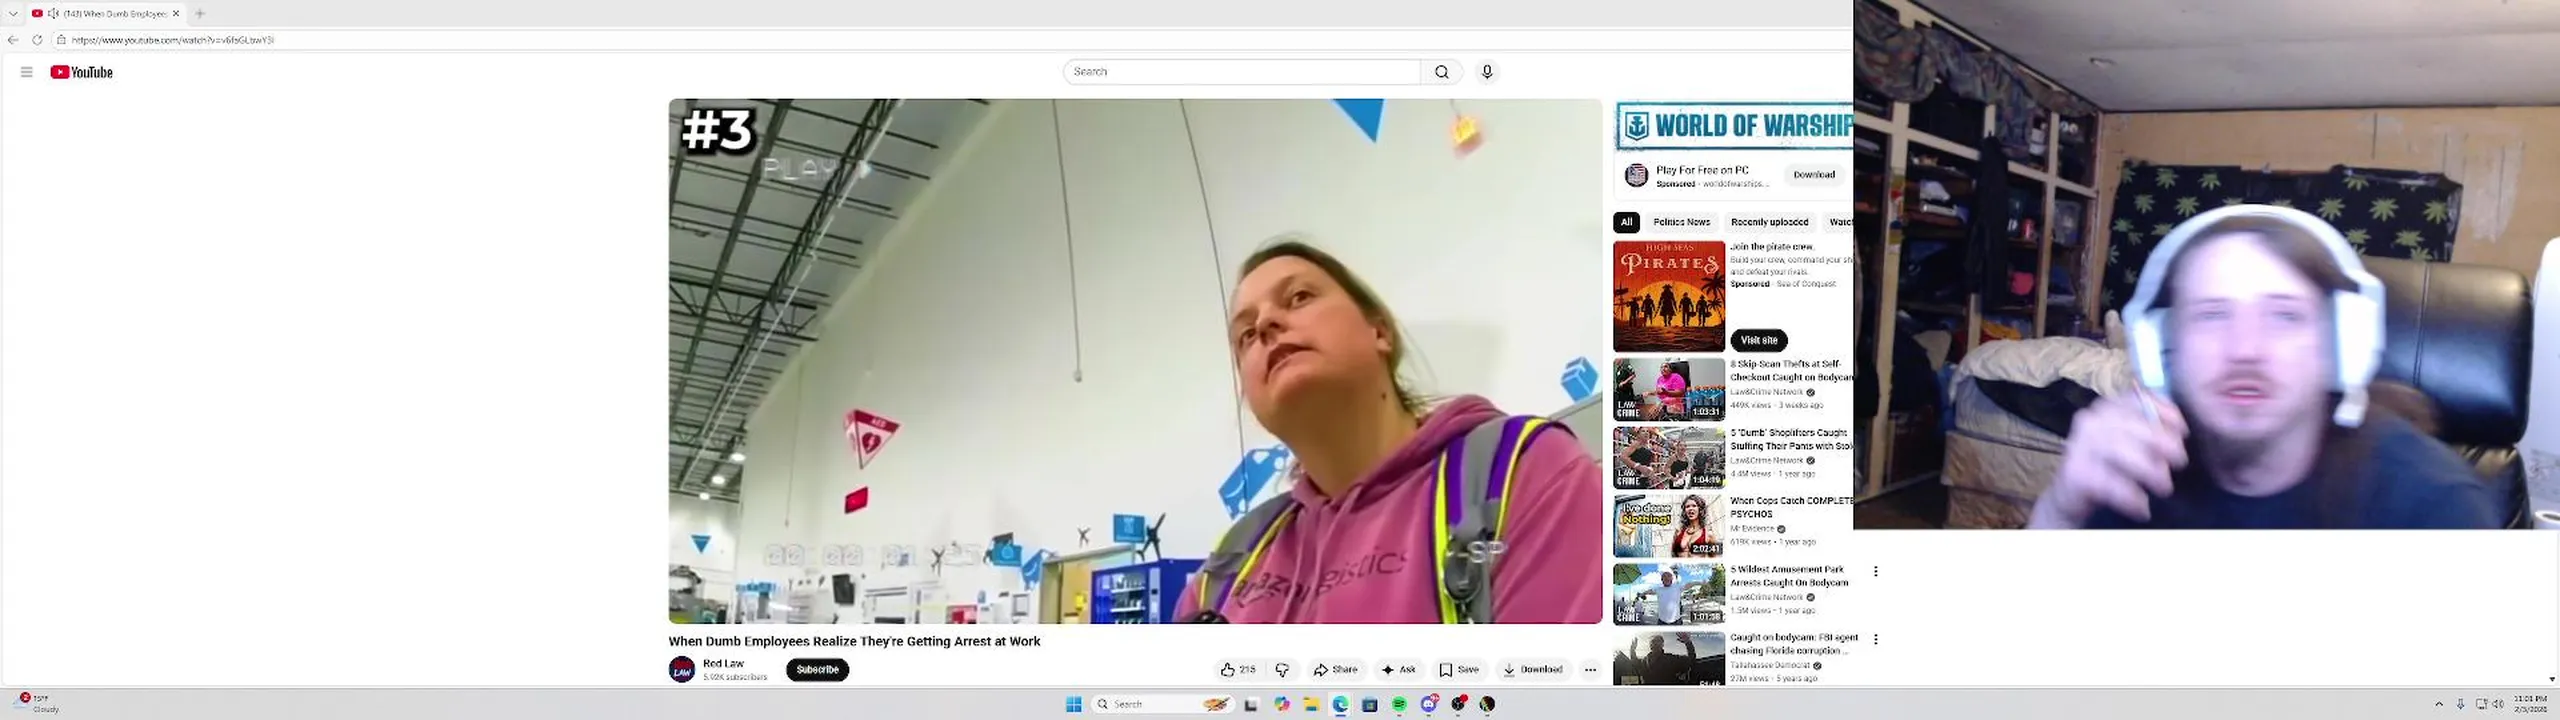The height and width of the screenshot is (720, 2560).
Task: Open the tab search dropdown chevron
Action: point(13,14)
